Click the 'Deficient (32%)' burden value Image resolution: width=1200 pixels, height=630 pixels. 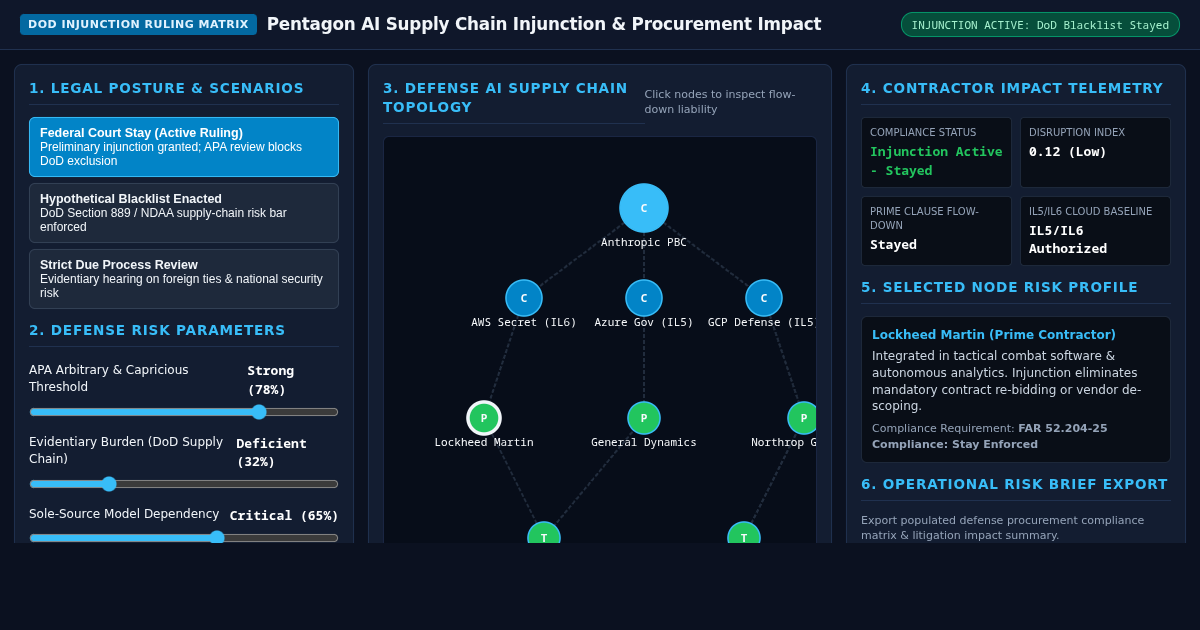click(271, 452)
